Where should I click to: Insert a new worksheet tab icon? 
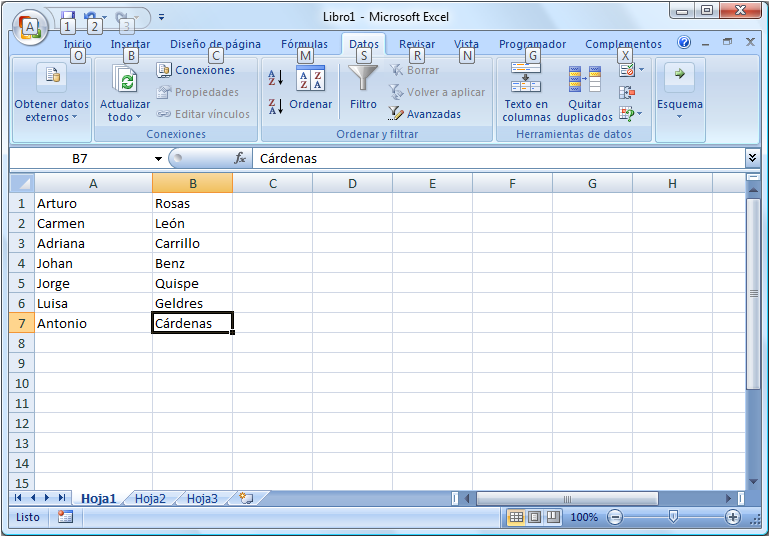pos(246,499)
